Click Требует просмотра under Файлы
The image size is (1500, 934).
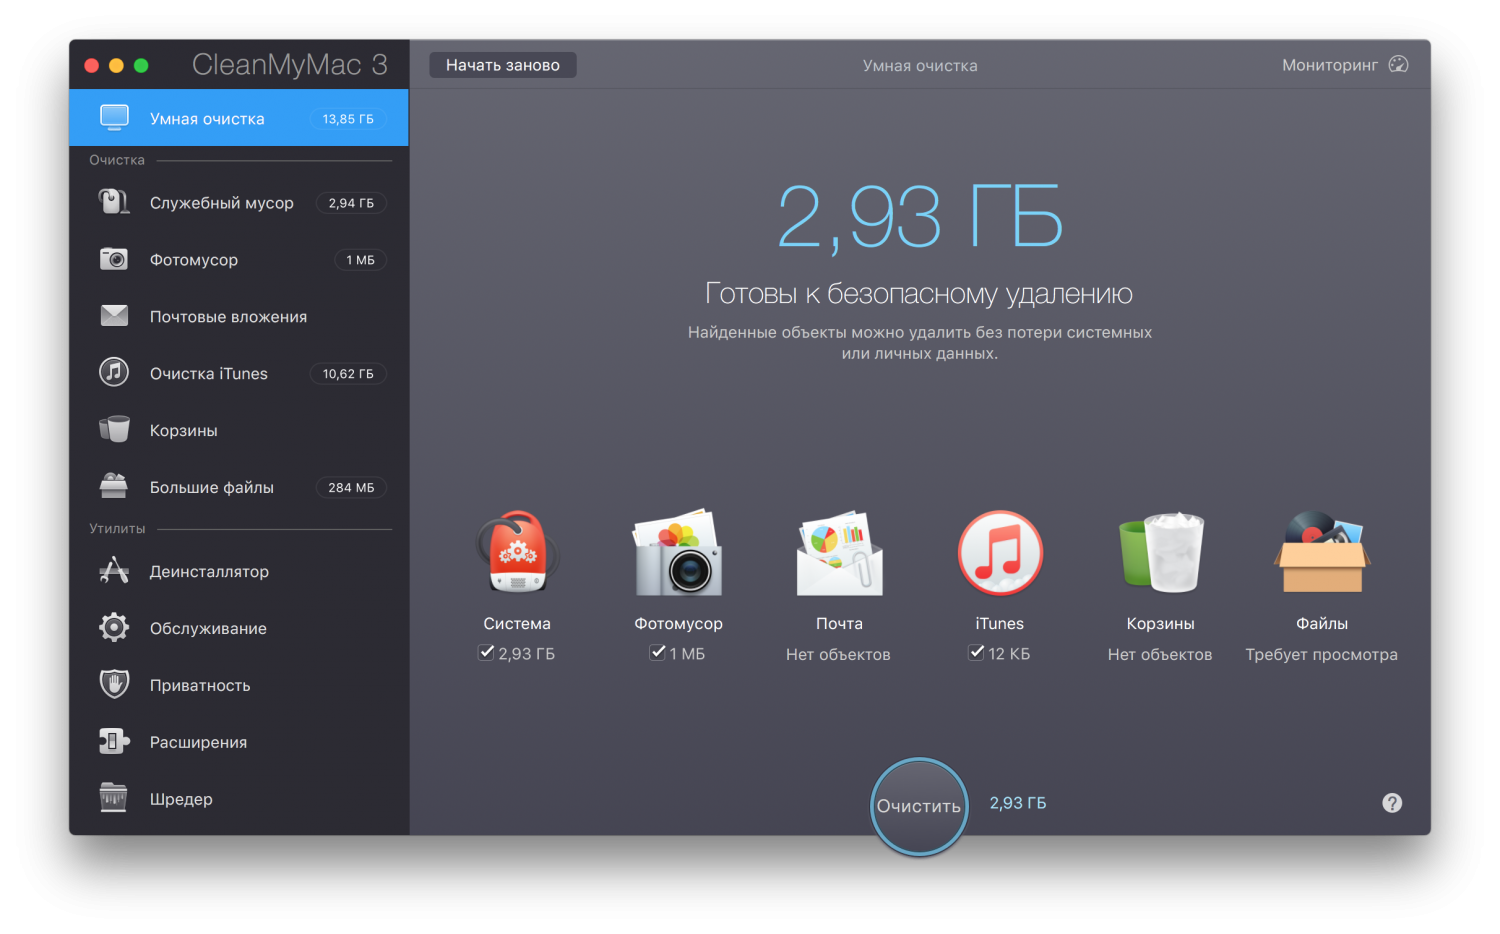(1322, 654)
